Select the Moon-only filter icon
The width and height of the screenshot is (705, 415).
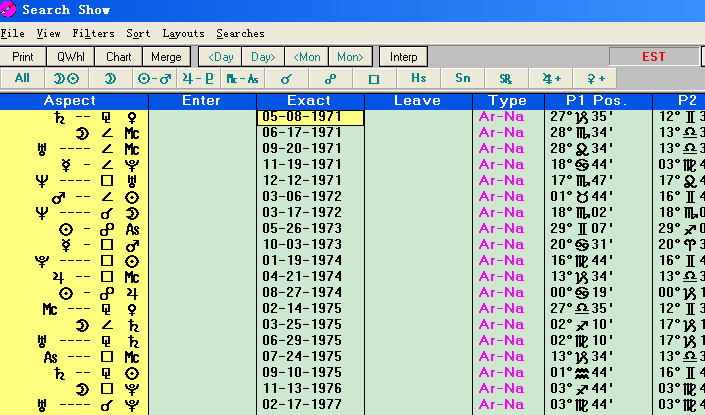(x=110, y=78)
